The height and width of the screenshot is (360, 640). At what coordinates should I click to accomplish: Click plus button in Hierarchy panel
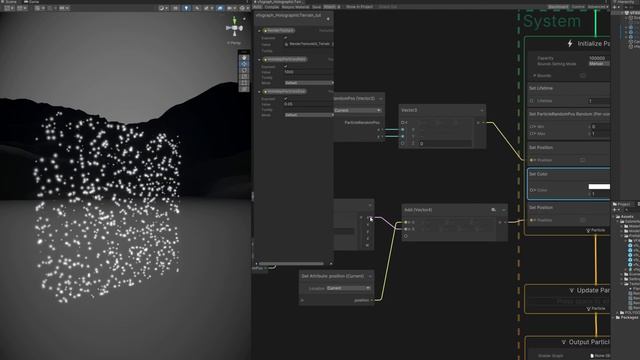click(615, 7)
